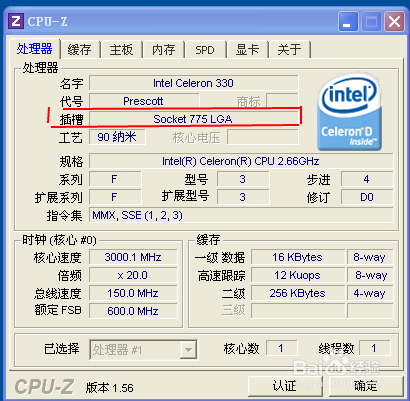Click the D0 revision value
The height and width of the screenshot is (401, 410).
367,197
